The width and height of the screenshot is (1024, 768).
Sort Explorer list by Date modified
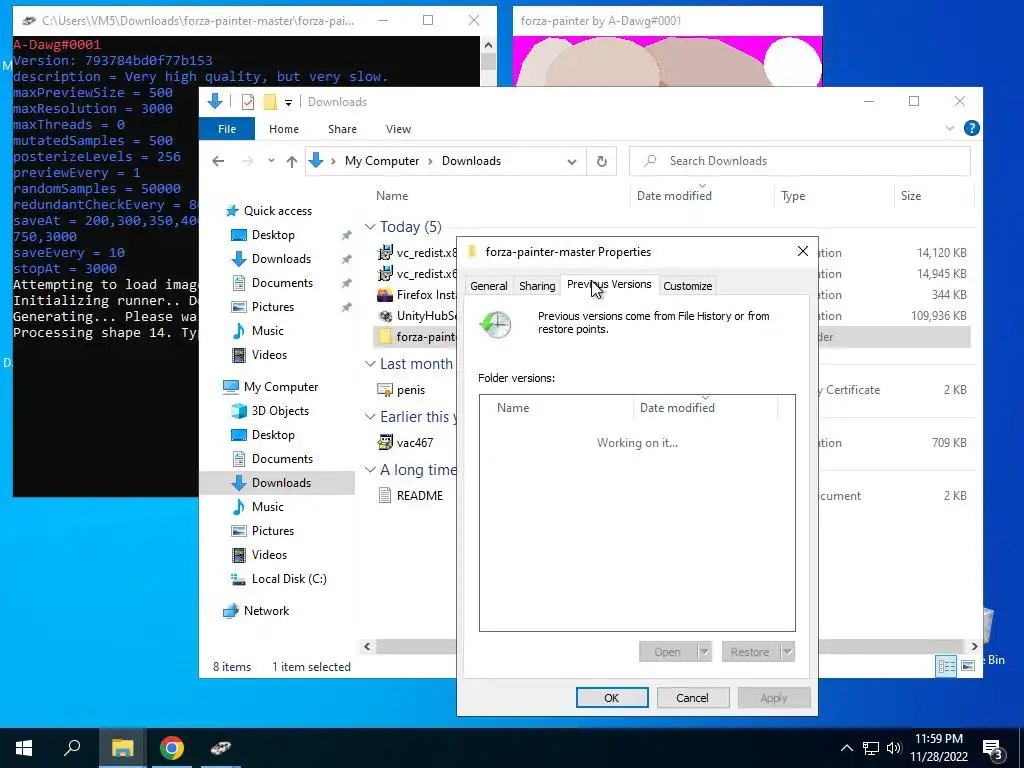(x=674, y=196)
